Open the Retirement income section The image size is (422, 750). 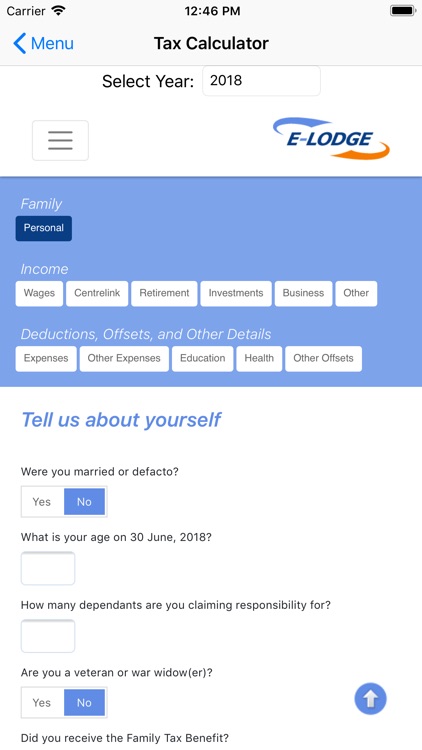(x=164, y=293)
